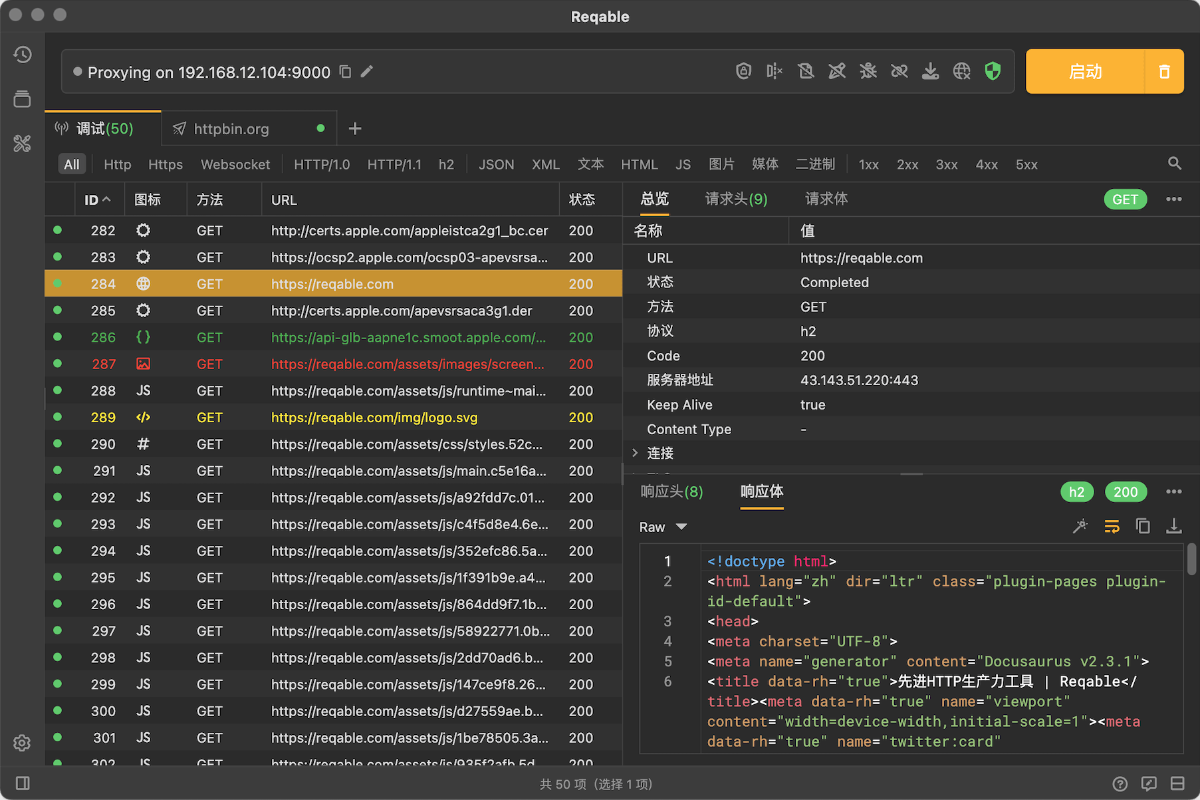Toggle the 2xx status filter

tap(907, 164)
